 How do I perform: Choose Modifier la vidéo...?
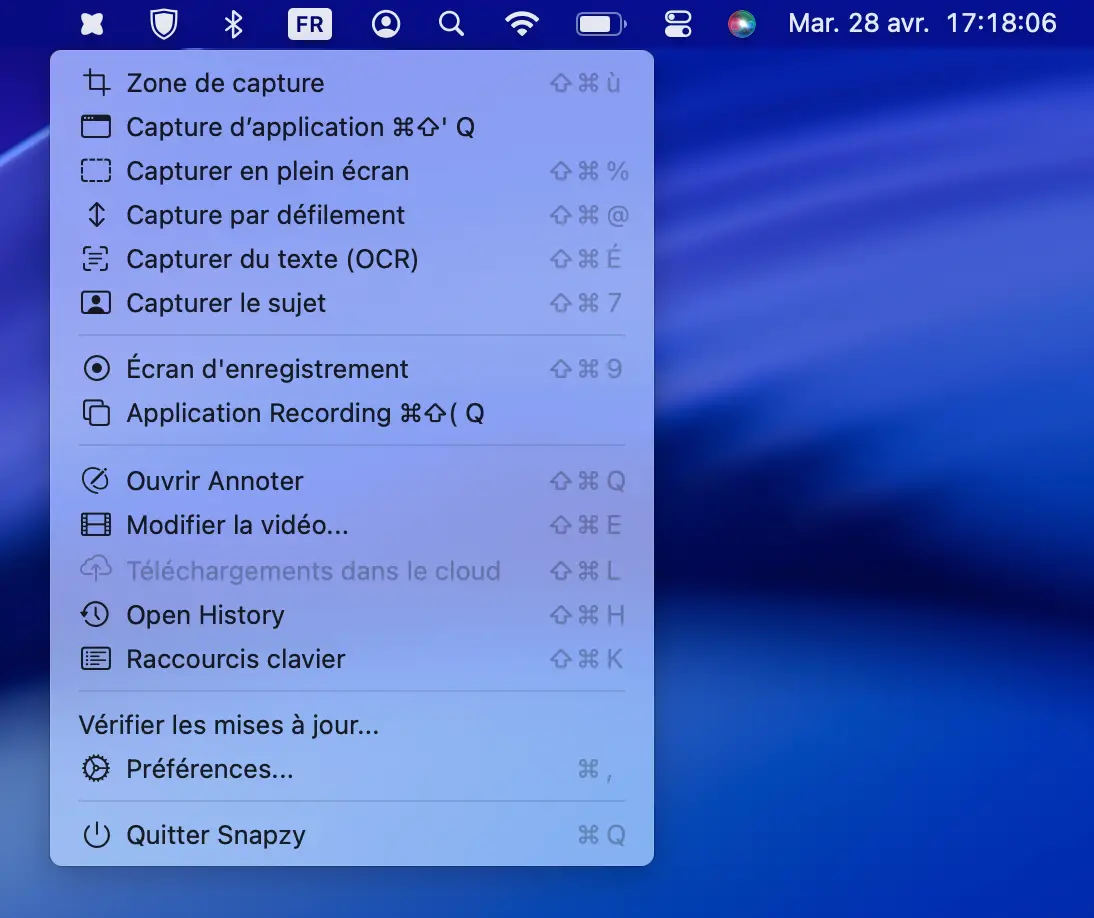tap(352, 525)
